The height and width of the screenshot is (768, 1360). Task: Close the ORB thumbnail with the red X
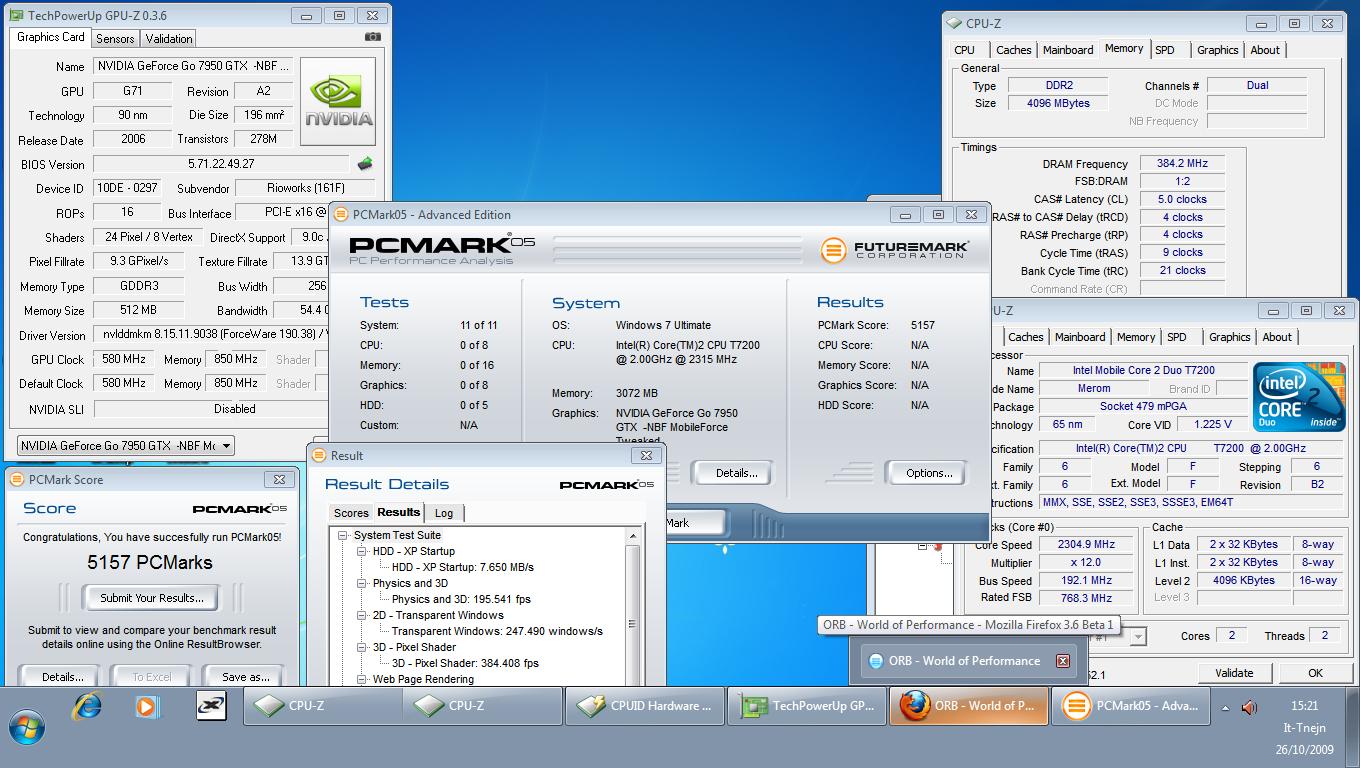1063,661
